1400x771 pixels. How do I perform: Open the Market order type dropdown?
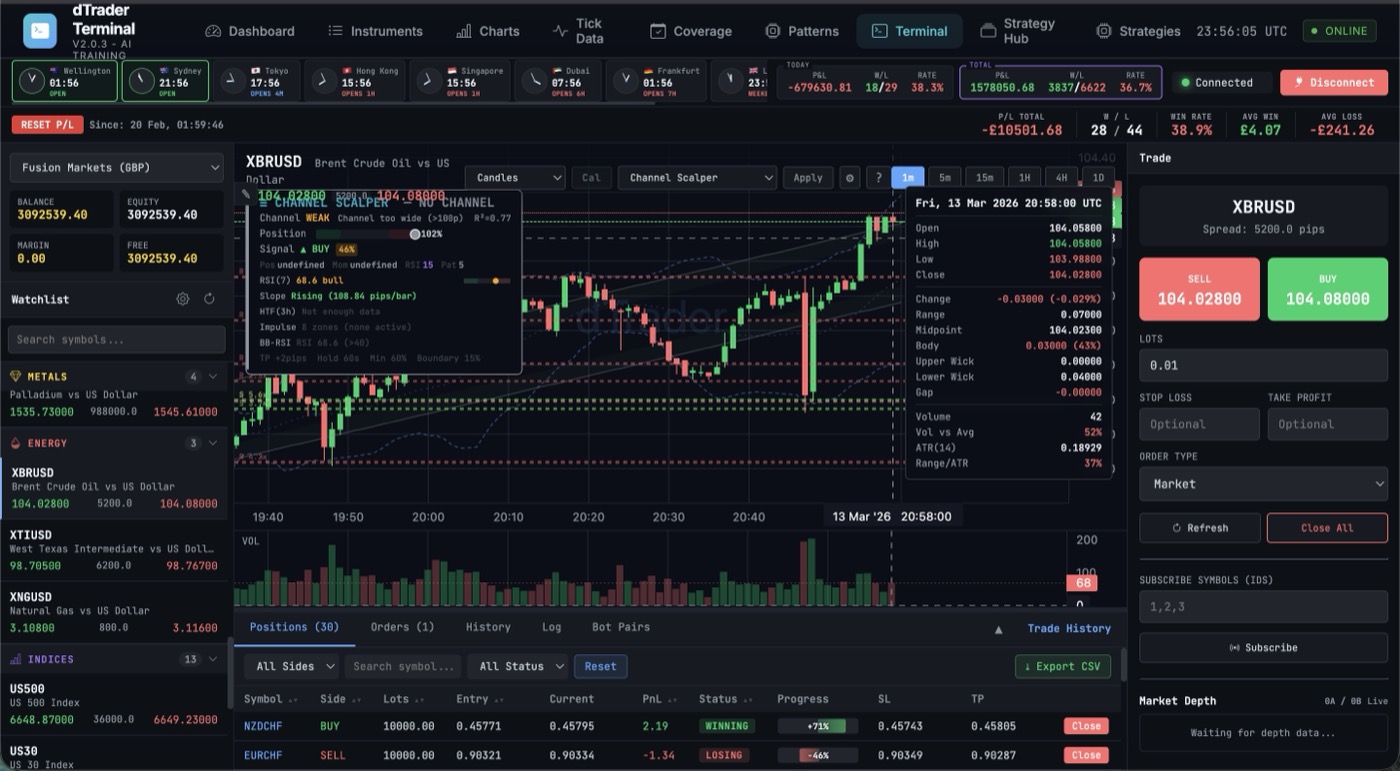click(1263, 483)
